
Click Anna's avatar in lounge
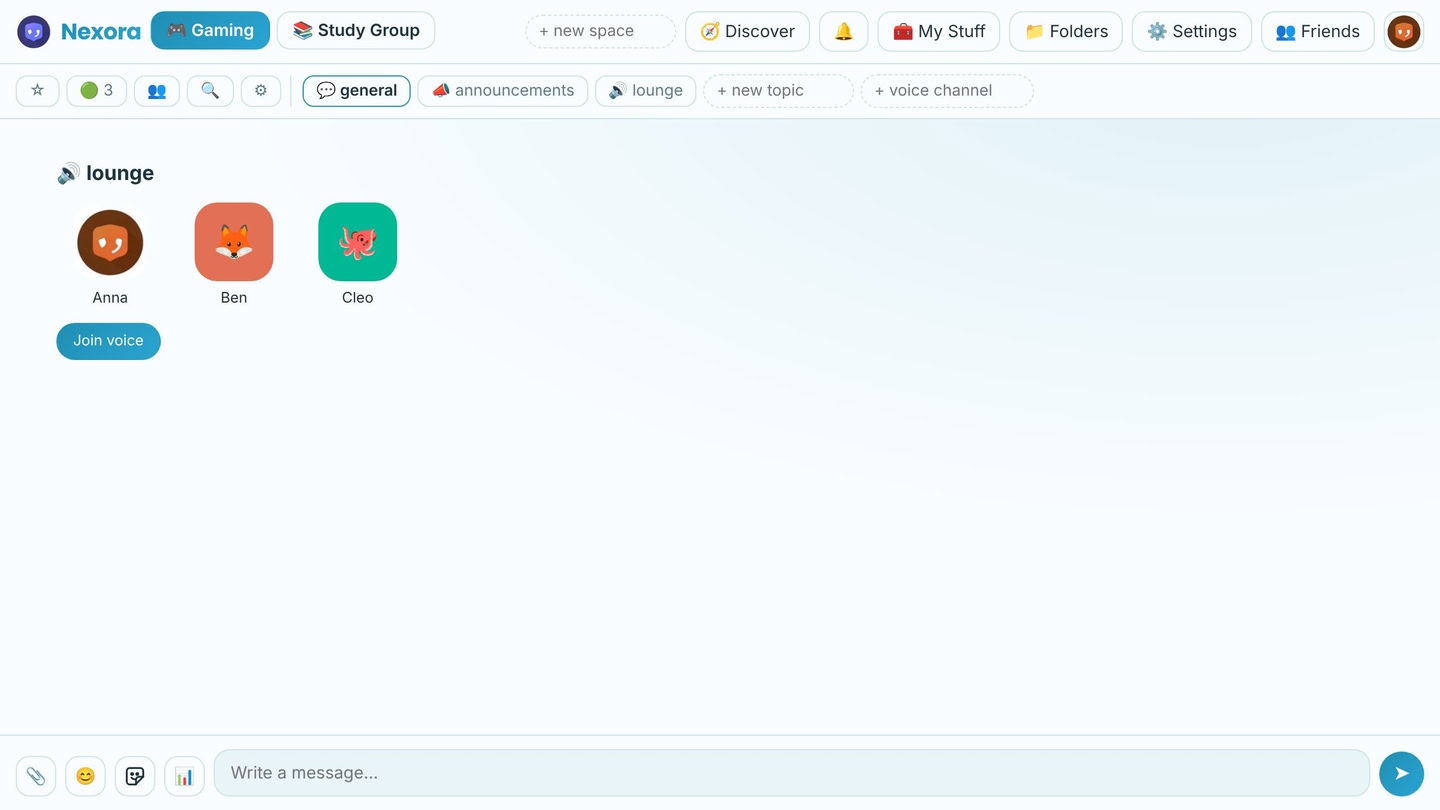pyautogui.click(x=110, y=242)
